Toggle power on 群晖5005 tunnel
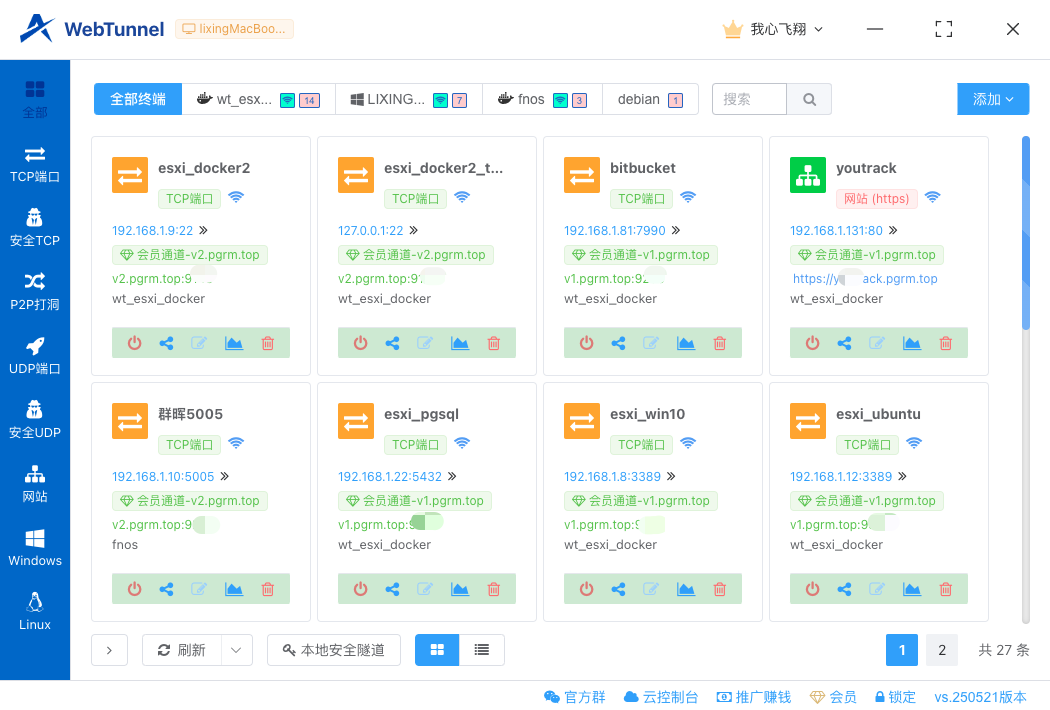The height and width of the screenshot is (710, 1050). (x=135, y=589)
